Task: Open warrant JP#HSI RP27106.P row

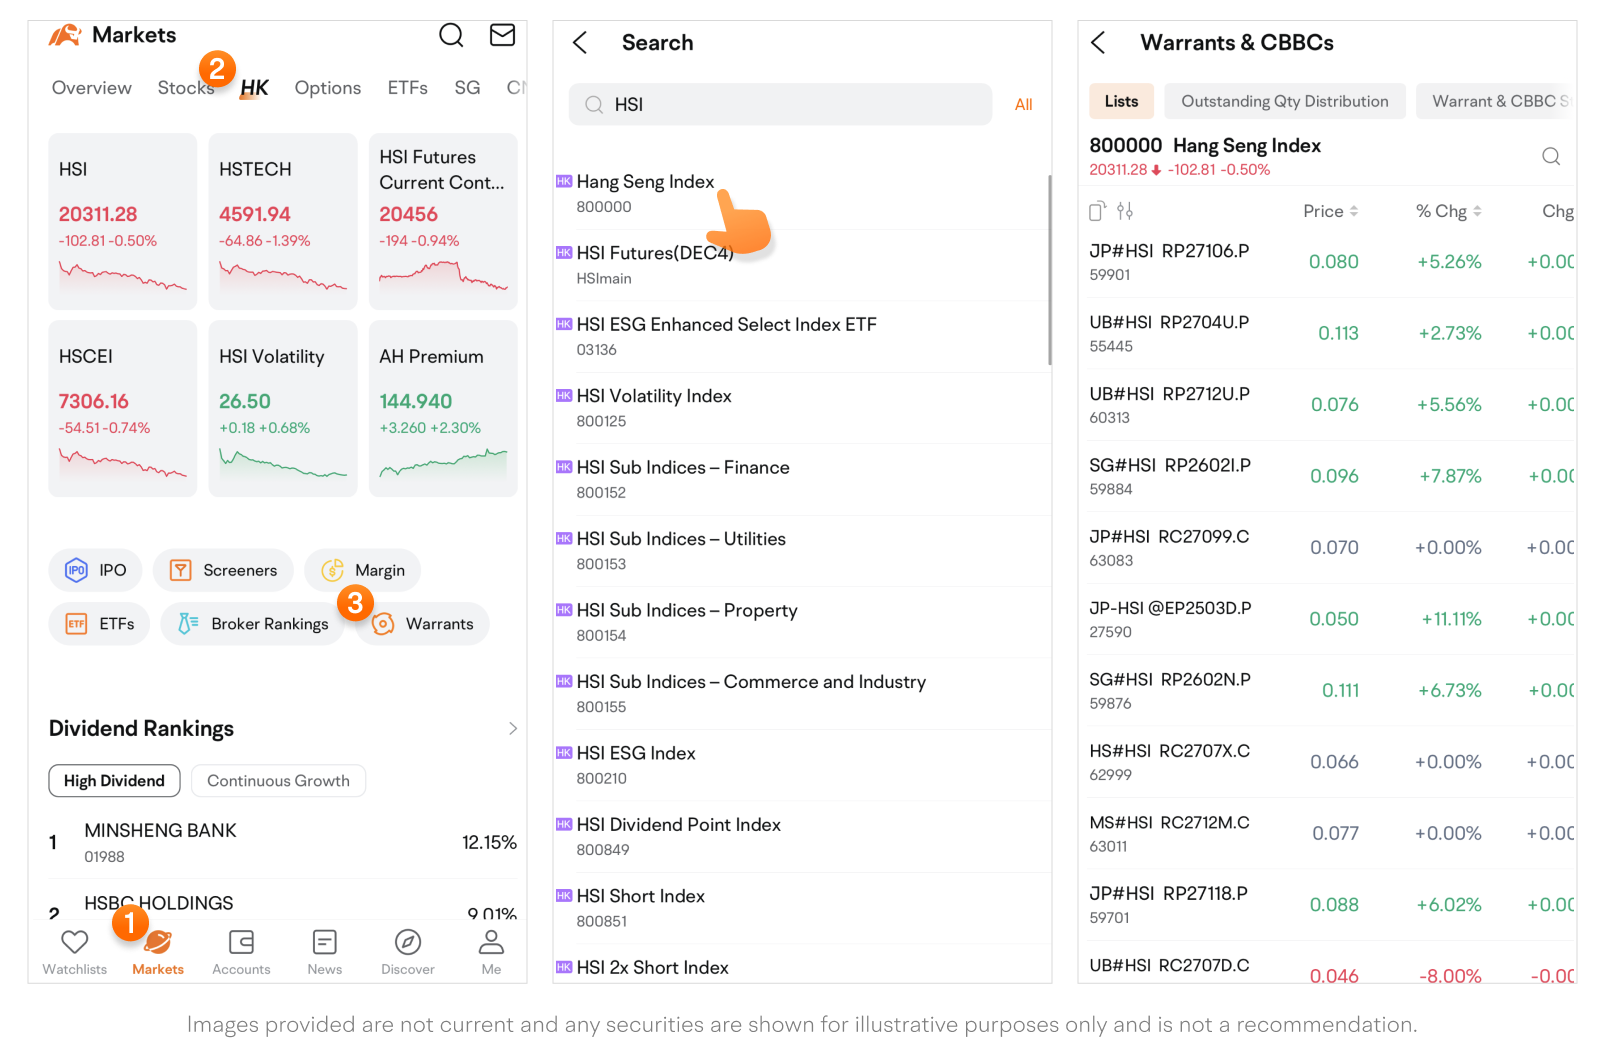Action: [1331, 262]
